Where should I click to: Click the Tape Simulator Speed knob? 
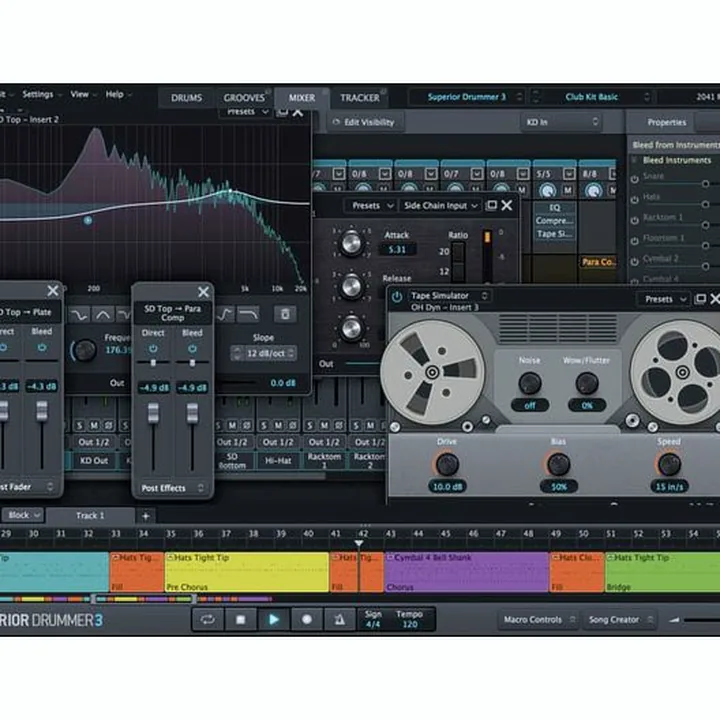pos(669,464)
